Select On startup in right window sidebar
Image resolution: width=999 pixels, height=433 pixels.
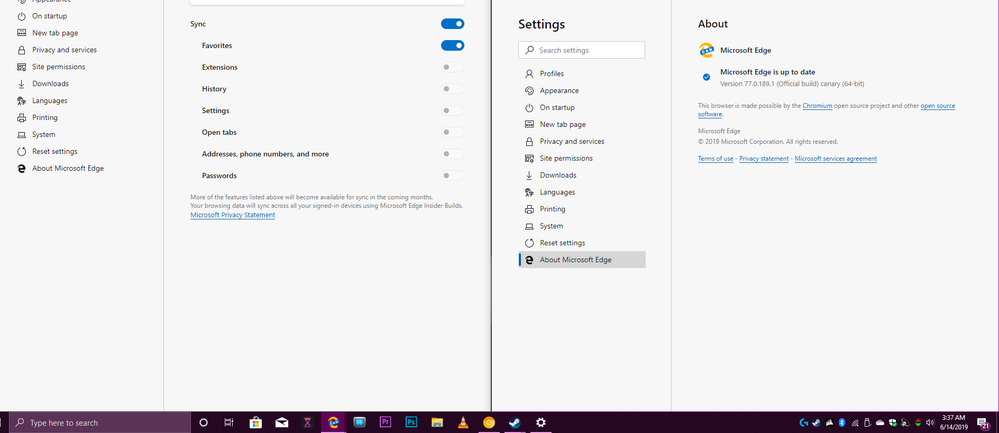(582, 108)
